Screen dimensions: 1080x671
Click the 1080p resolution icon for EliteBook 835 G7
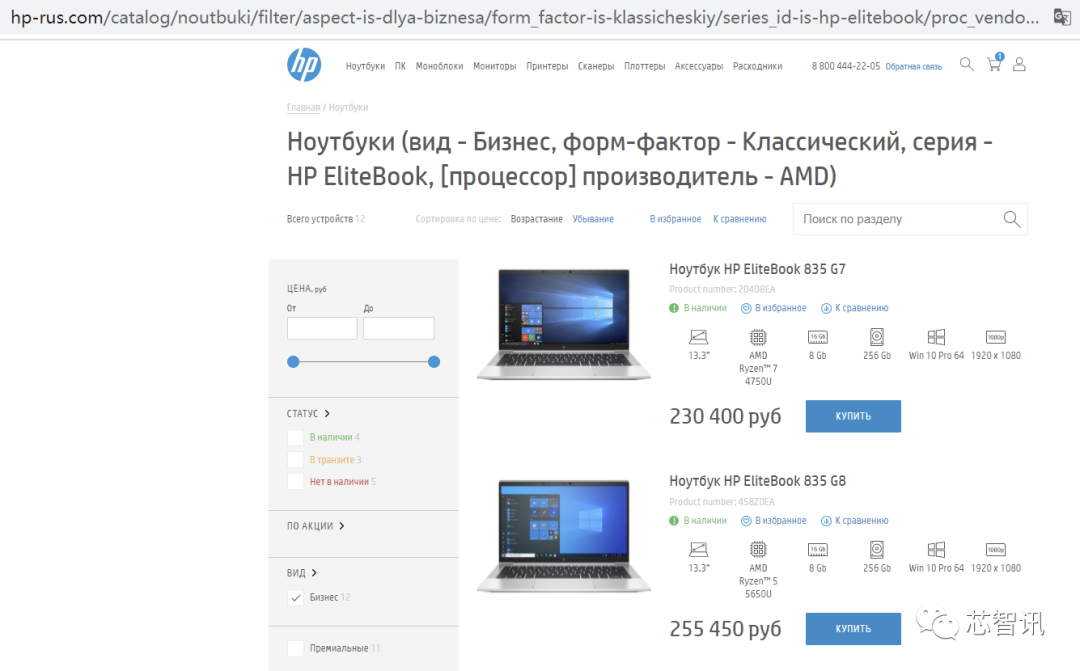tap(996, 337)
